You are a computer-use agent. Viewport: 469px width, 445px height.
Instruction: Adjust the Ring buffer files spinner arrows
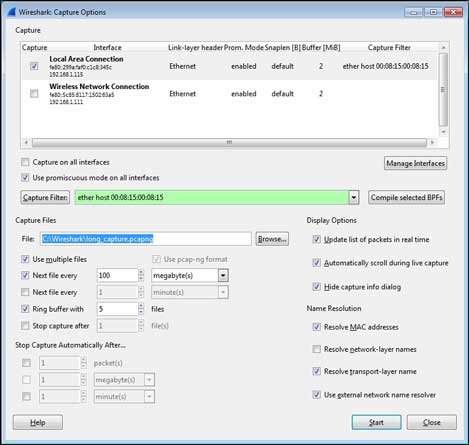(x=141, y=309)
